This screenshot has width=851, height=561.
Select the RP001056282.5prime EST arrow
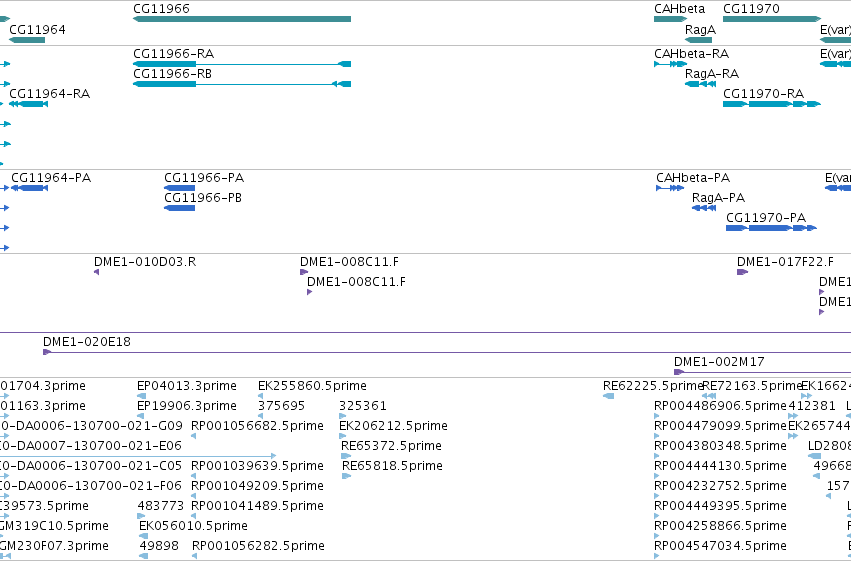tap(195, 556)
